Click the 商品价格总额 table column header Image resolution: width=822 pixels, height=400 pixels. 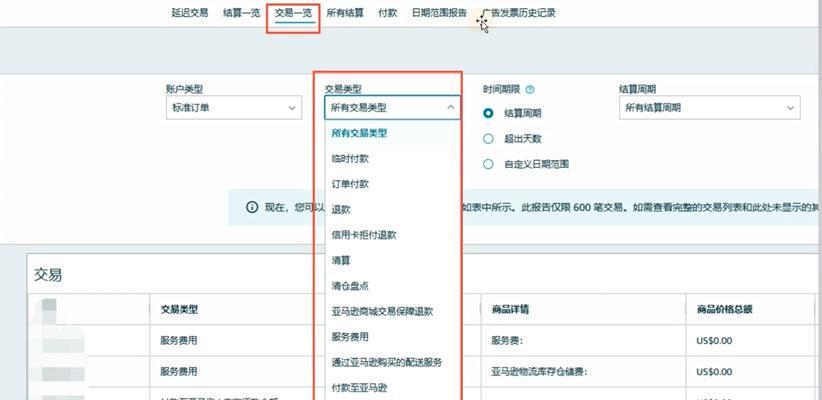(724, 309)
